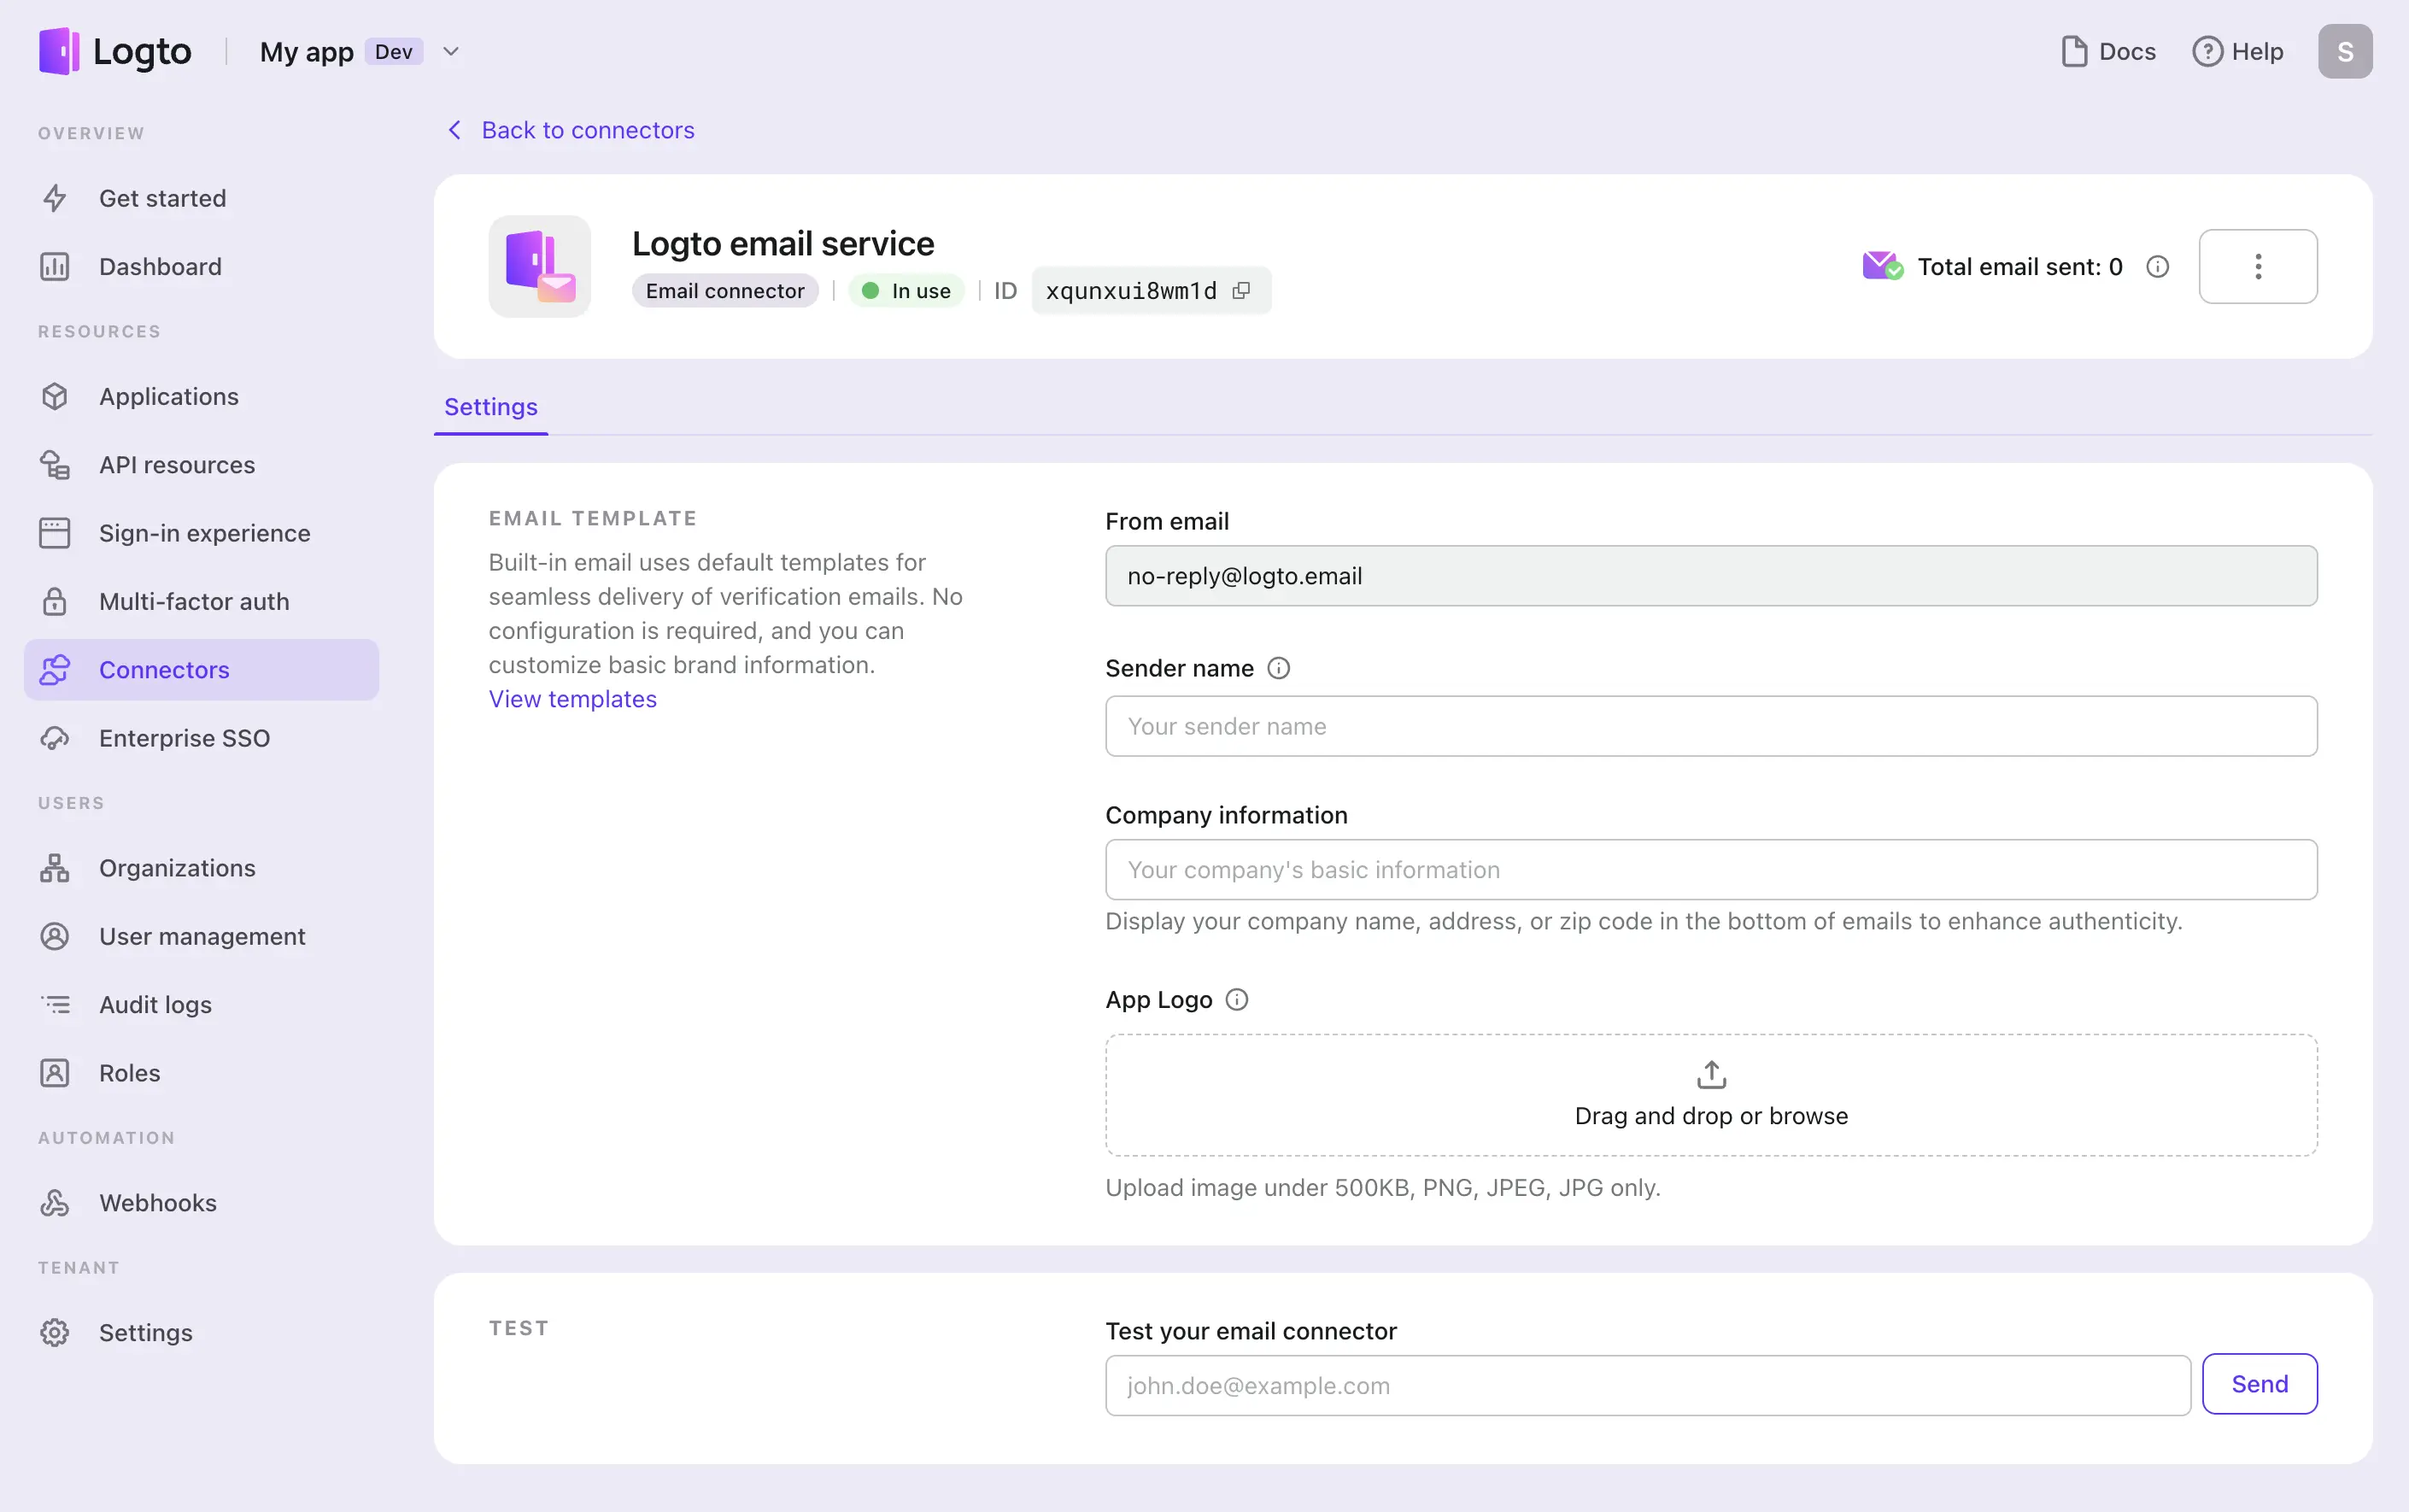Click the Send test email button
The height and width of the screenshot is (1512, 2409).
[x=2260, y=1385]
